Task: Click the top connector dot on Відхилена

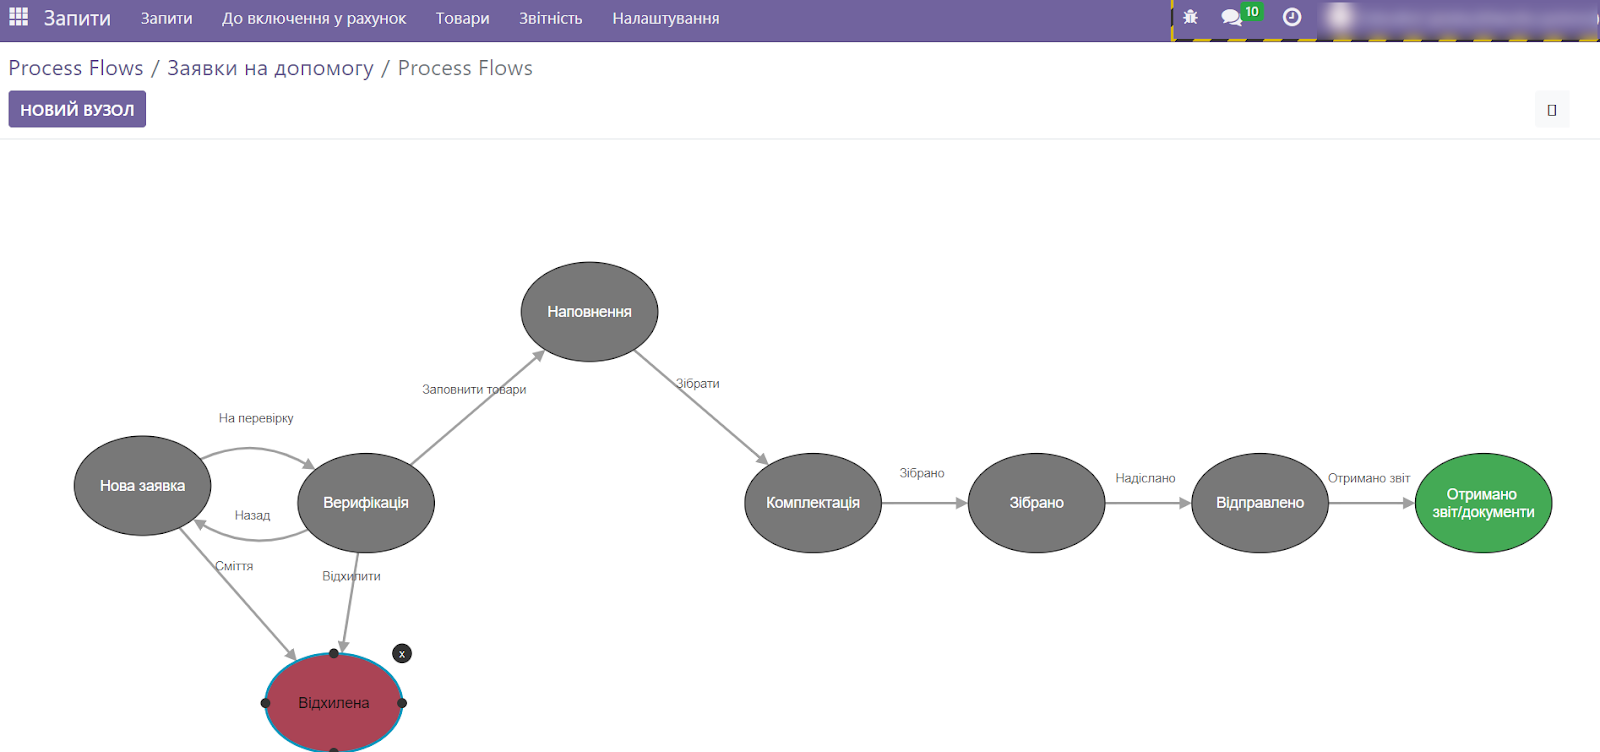Action: click(x=334, y=653)
